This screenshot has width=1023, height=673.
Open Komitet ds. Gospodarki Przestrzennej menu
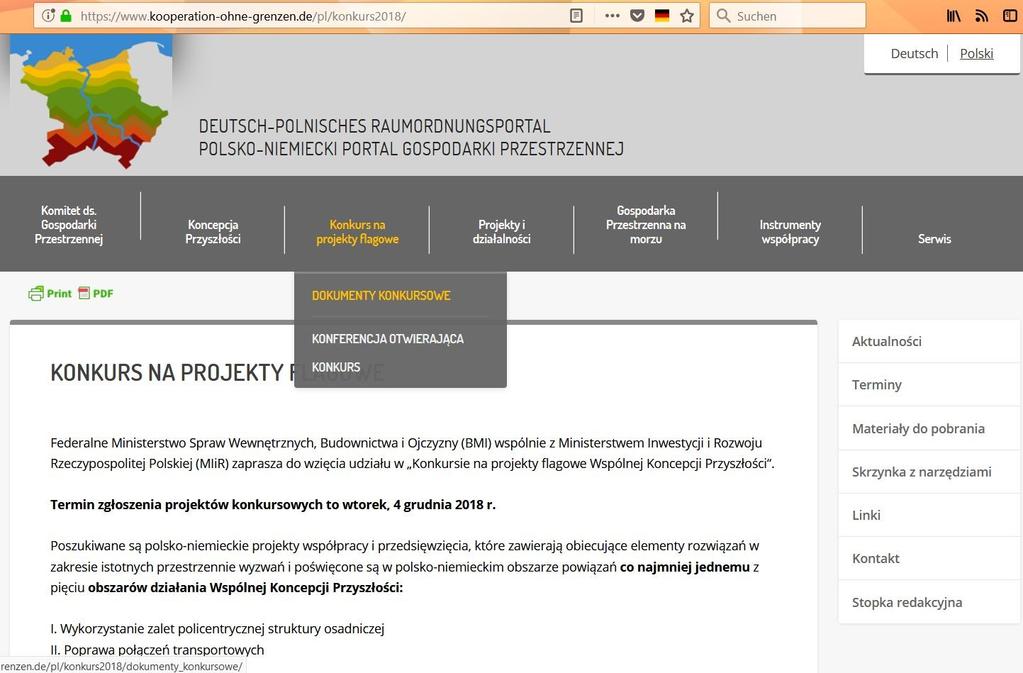[x=69, y=224]
